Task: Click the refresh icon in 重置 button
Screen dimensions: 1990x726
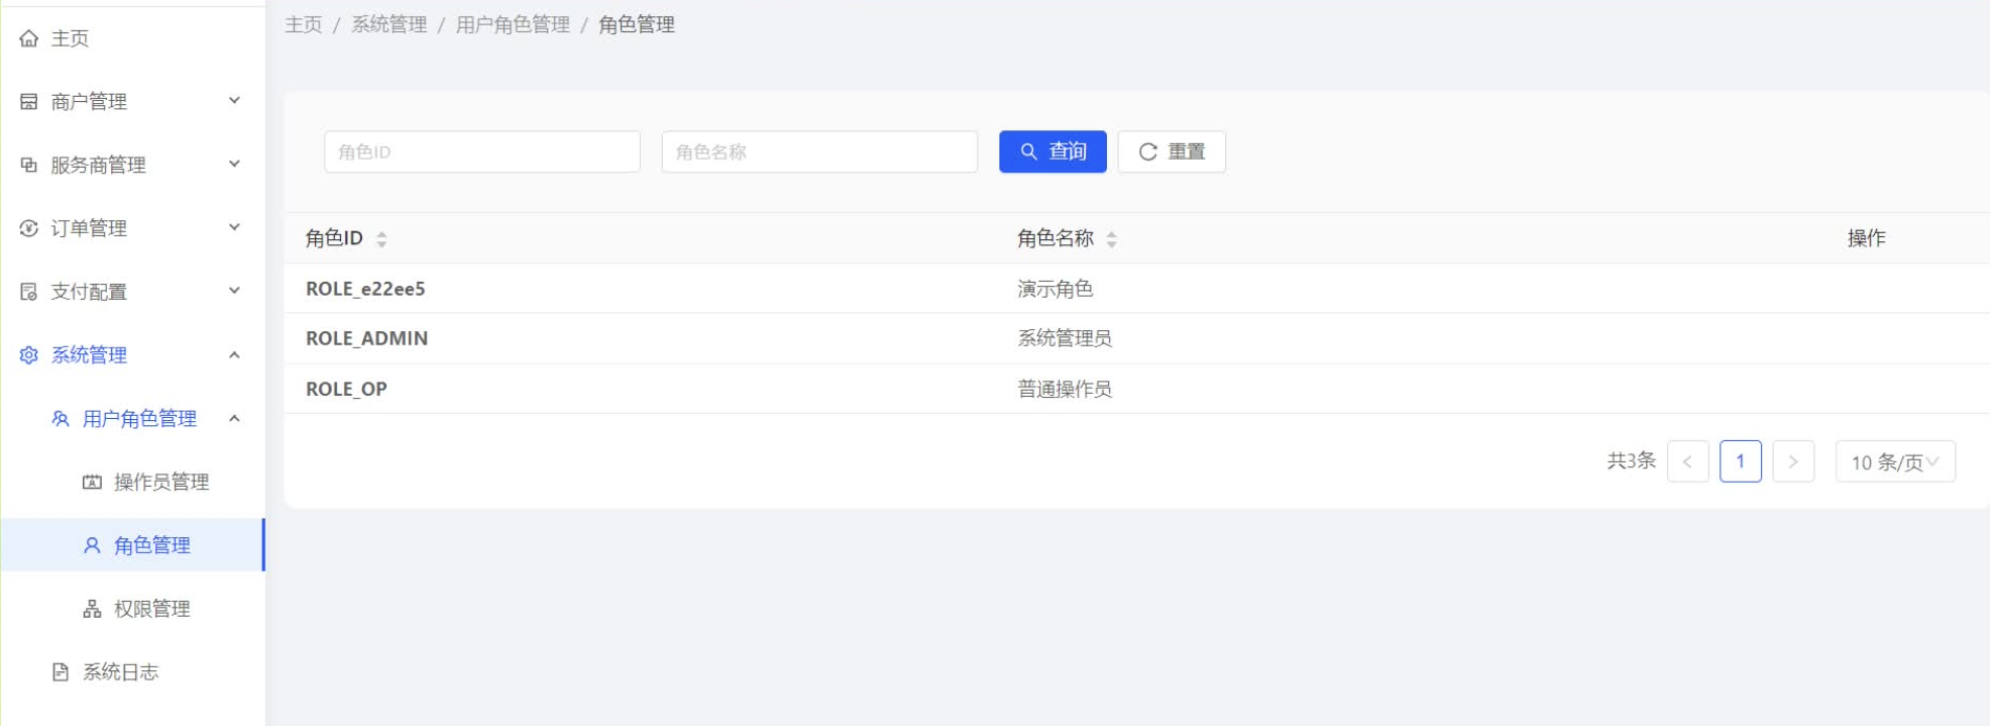Action: pyautogui.click(x=1148, y=152)
